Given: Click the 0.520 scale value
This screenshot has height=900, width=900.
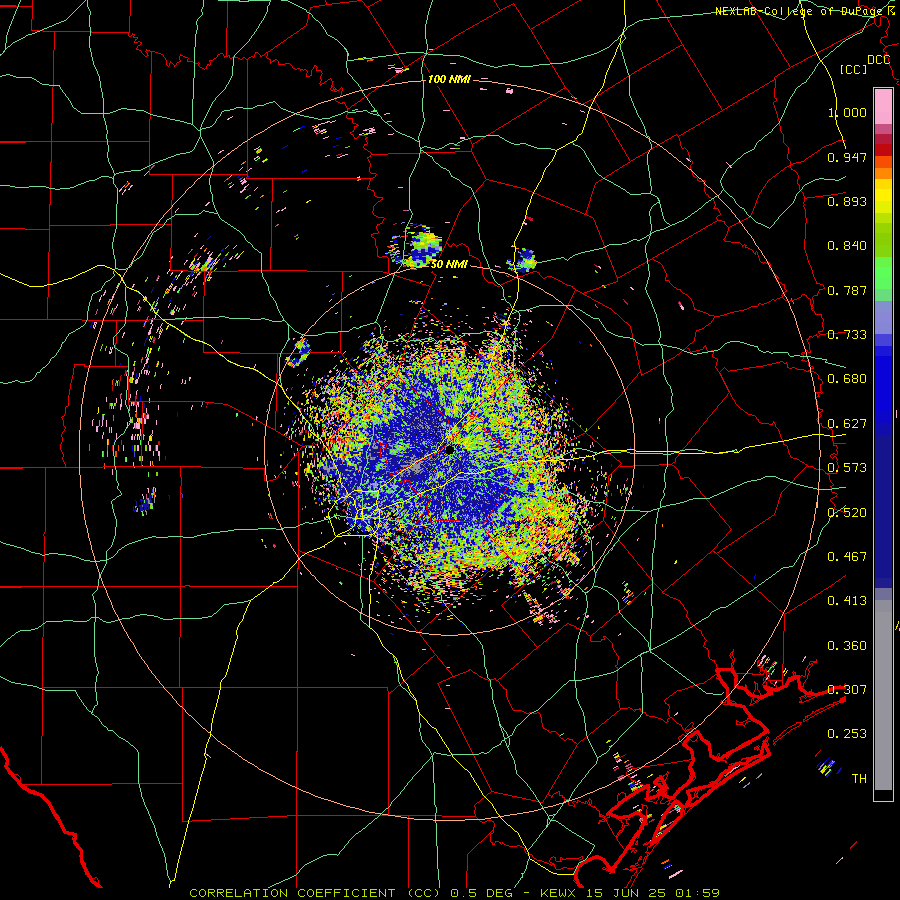Looking at the screenshot, I should [847, 513].
